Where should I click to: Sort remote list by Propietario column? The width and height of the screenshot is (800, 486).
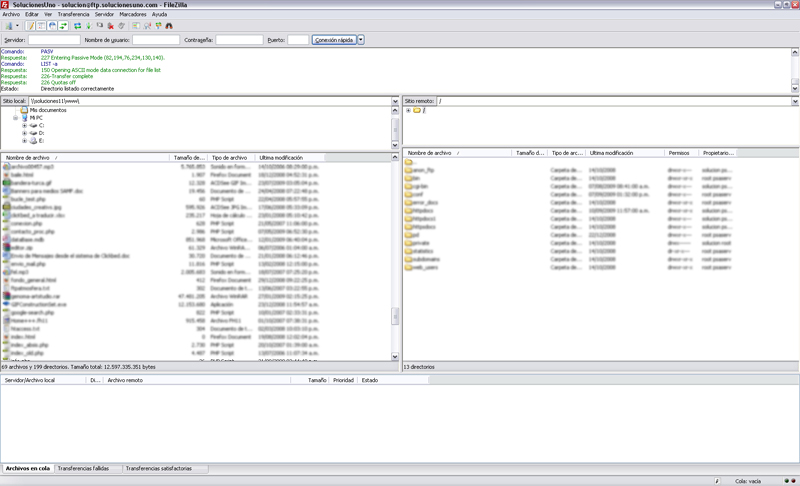click(x=717, y=153)
